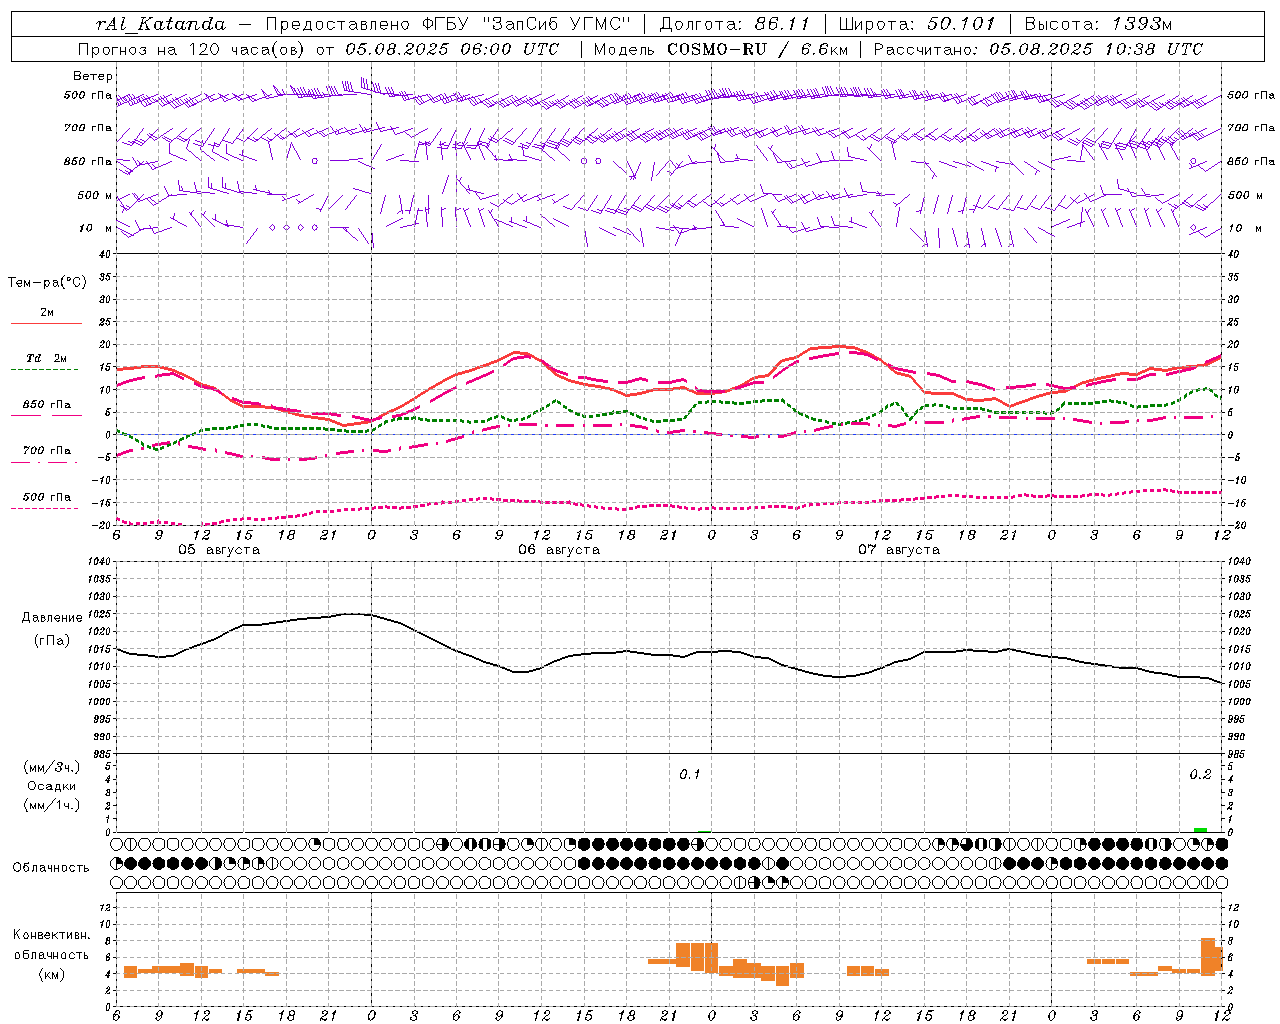Click the Осадки precipitation label
1280x1024 pixels.
(x=52, y=786)
